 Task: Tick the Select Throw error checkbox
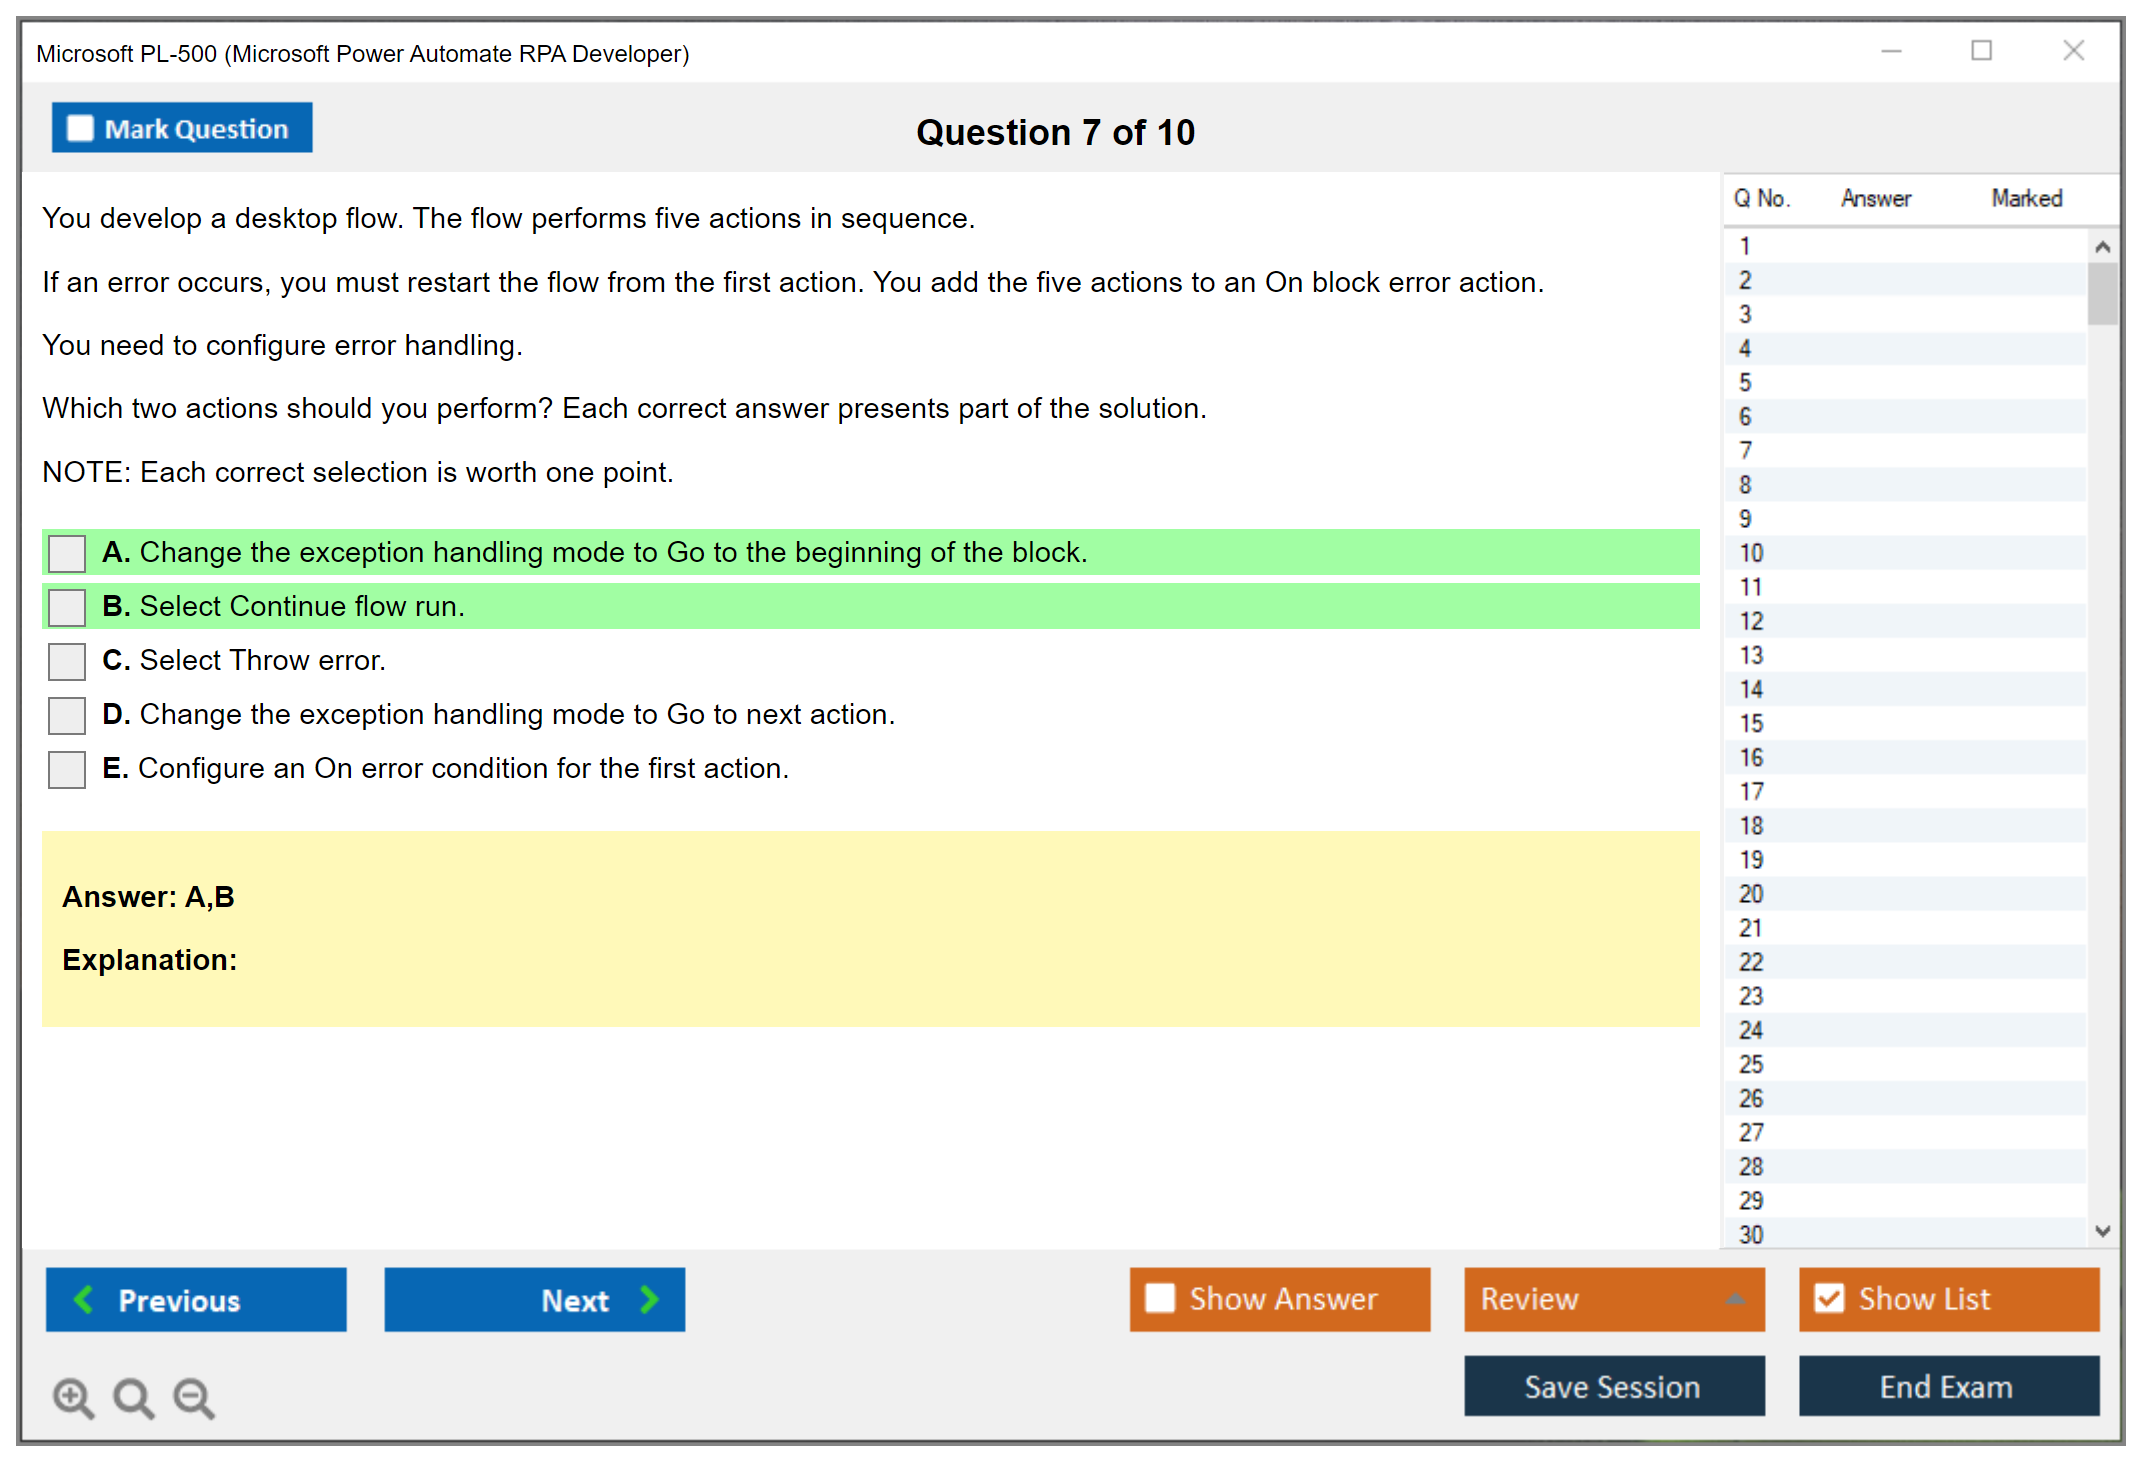67,661
